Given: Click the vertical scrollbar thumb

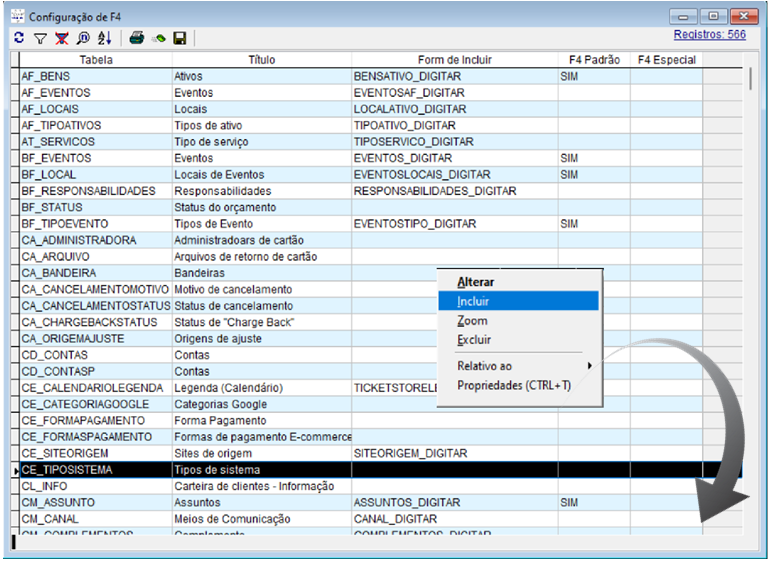Looking at the screenshot, I should coord(750,80).
